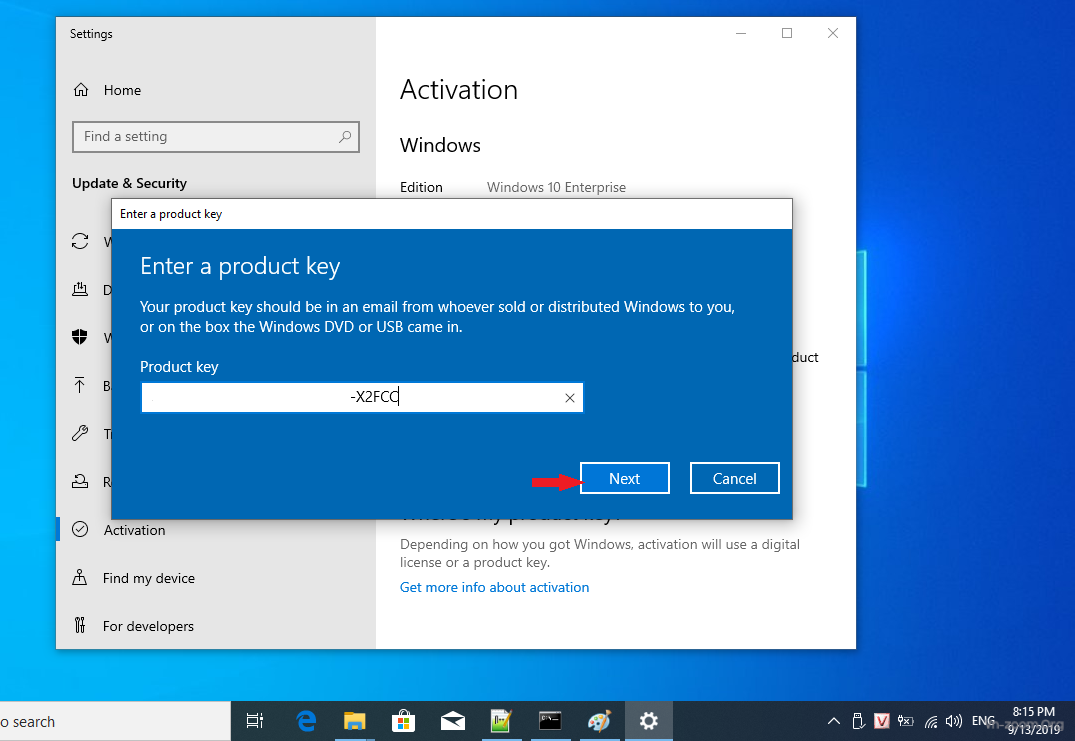Open Backup via the up-arrow sidebar icon
Screen dimensions: 1075x741
(80, 385)
